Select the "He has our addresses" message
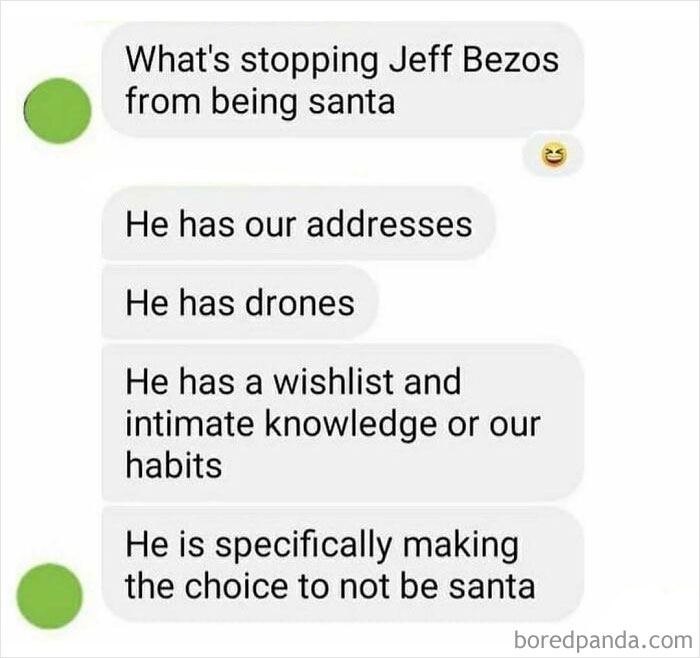This screenshot has height=658, width=700. (299, 223)
